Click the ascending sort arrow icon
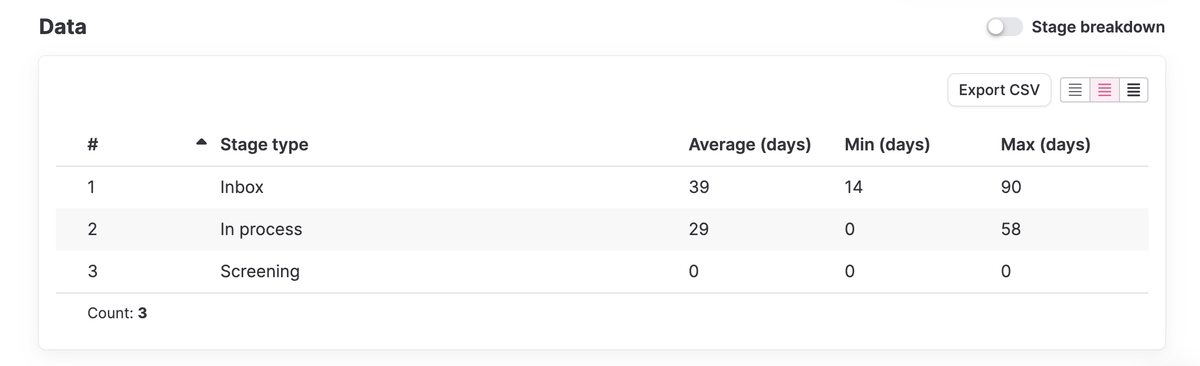 202,143
